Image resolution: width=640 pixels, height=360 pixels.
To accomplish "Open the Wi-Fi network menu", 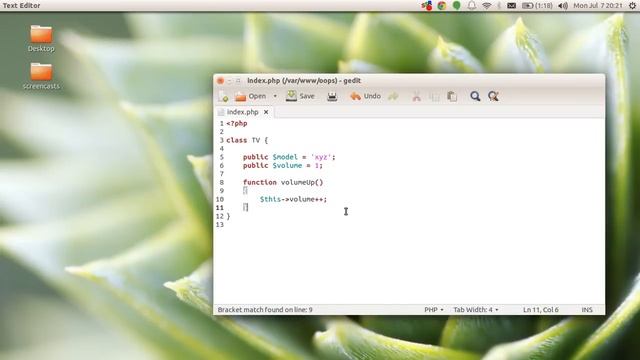I will pos(486,6).
